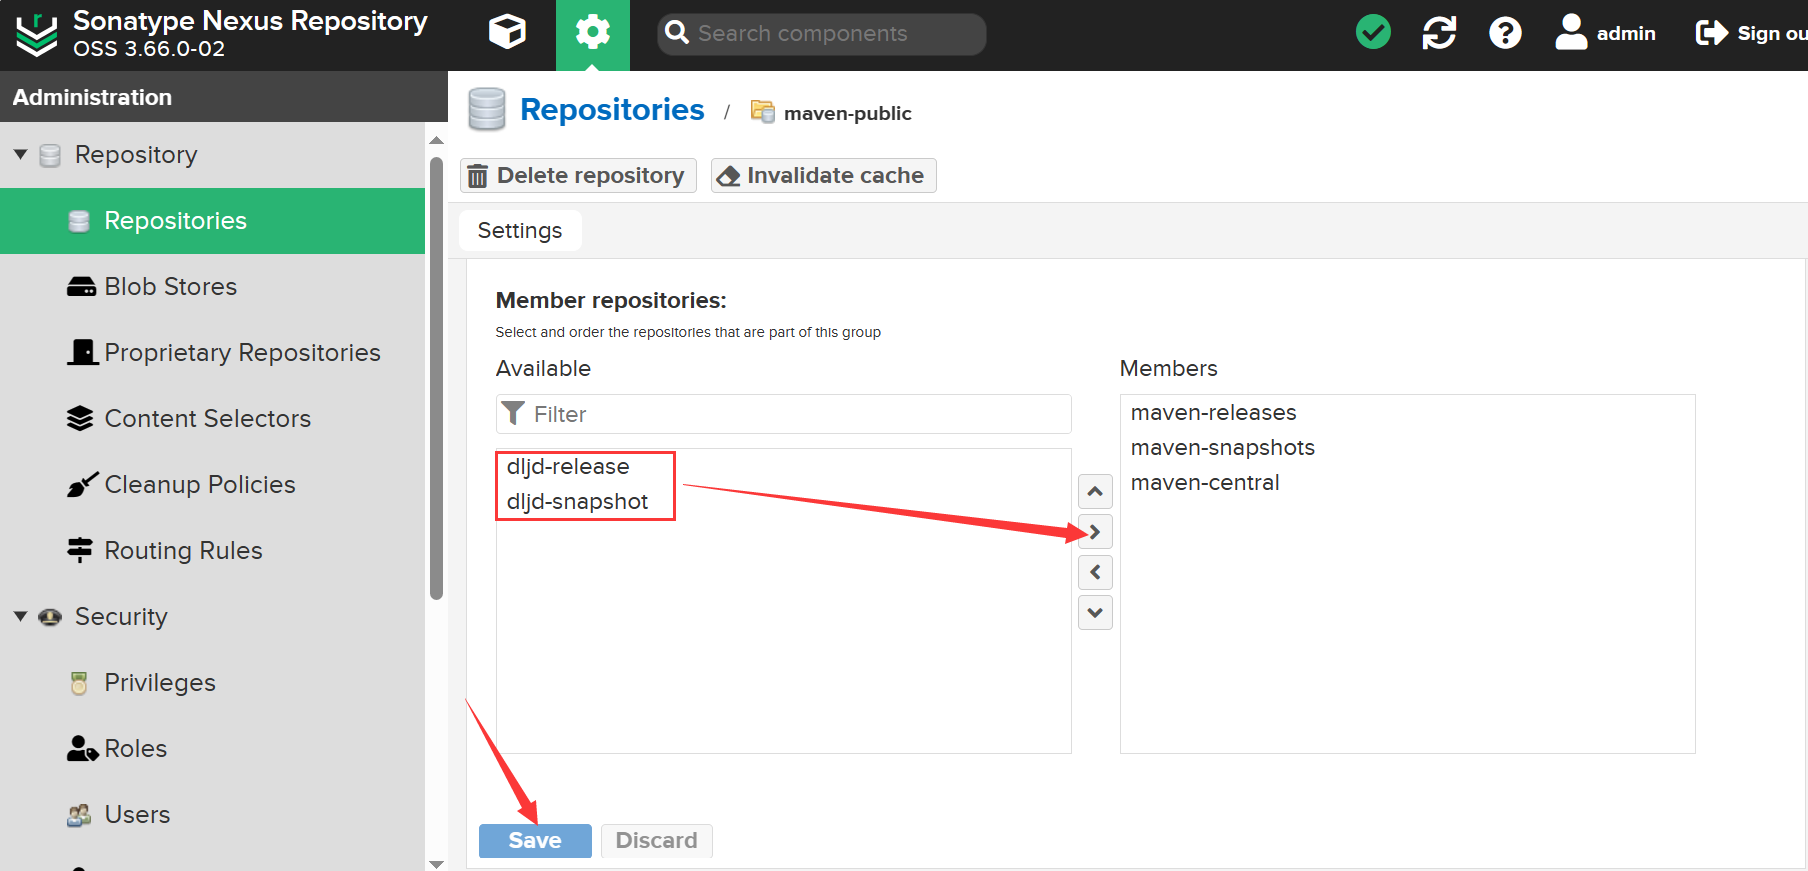
Task: Switch to the Settings tab
Action: coord(520,231)
